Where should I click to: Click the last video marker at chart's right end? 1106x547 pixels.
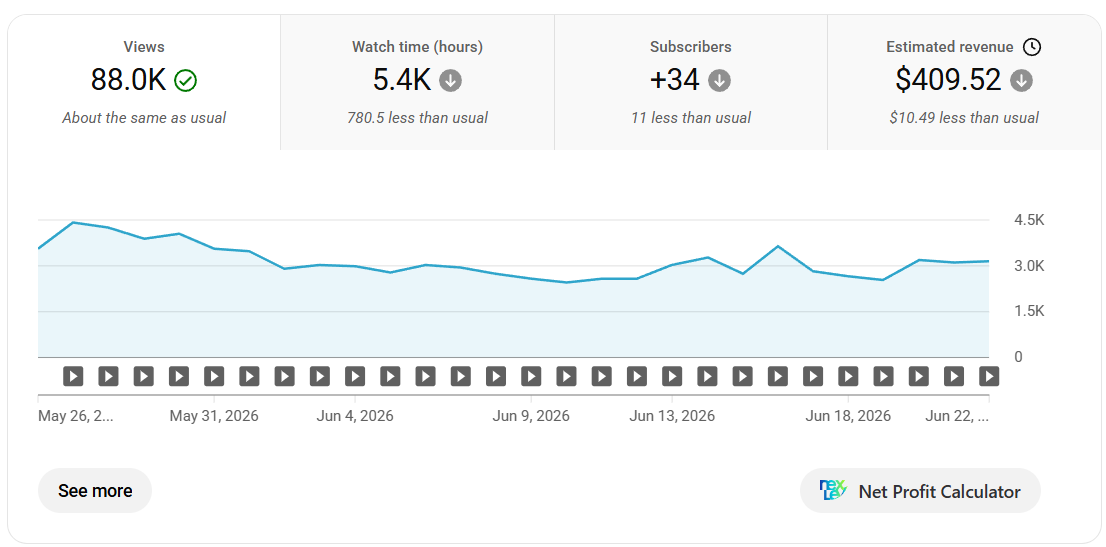989,376
